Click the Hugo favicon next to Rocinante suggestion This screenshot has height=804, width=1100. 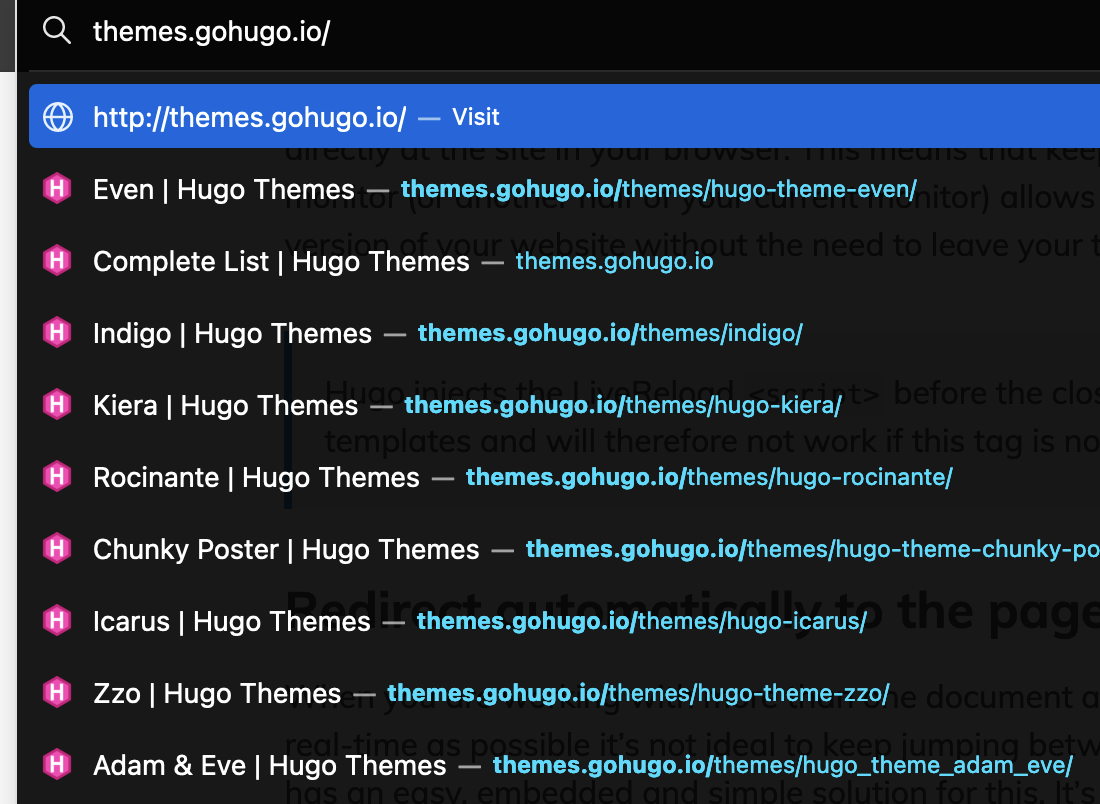57,477
